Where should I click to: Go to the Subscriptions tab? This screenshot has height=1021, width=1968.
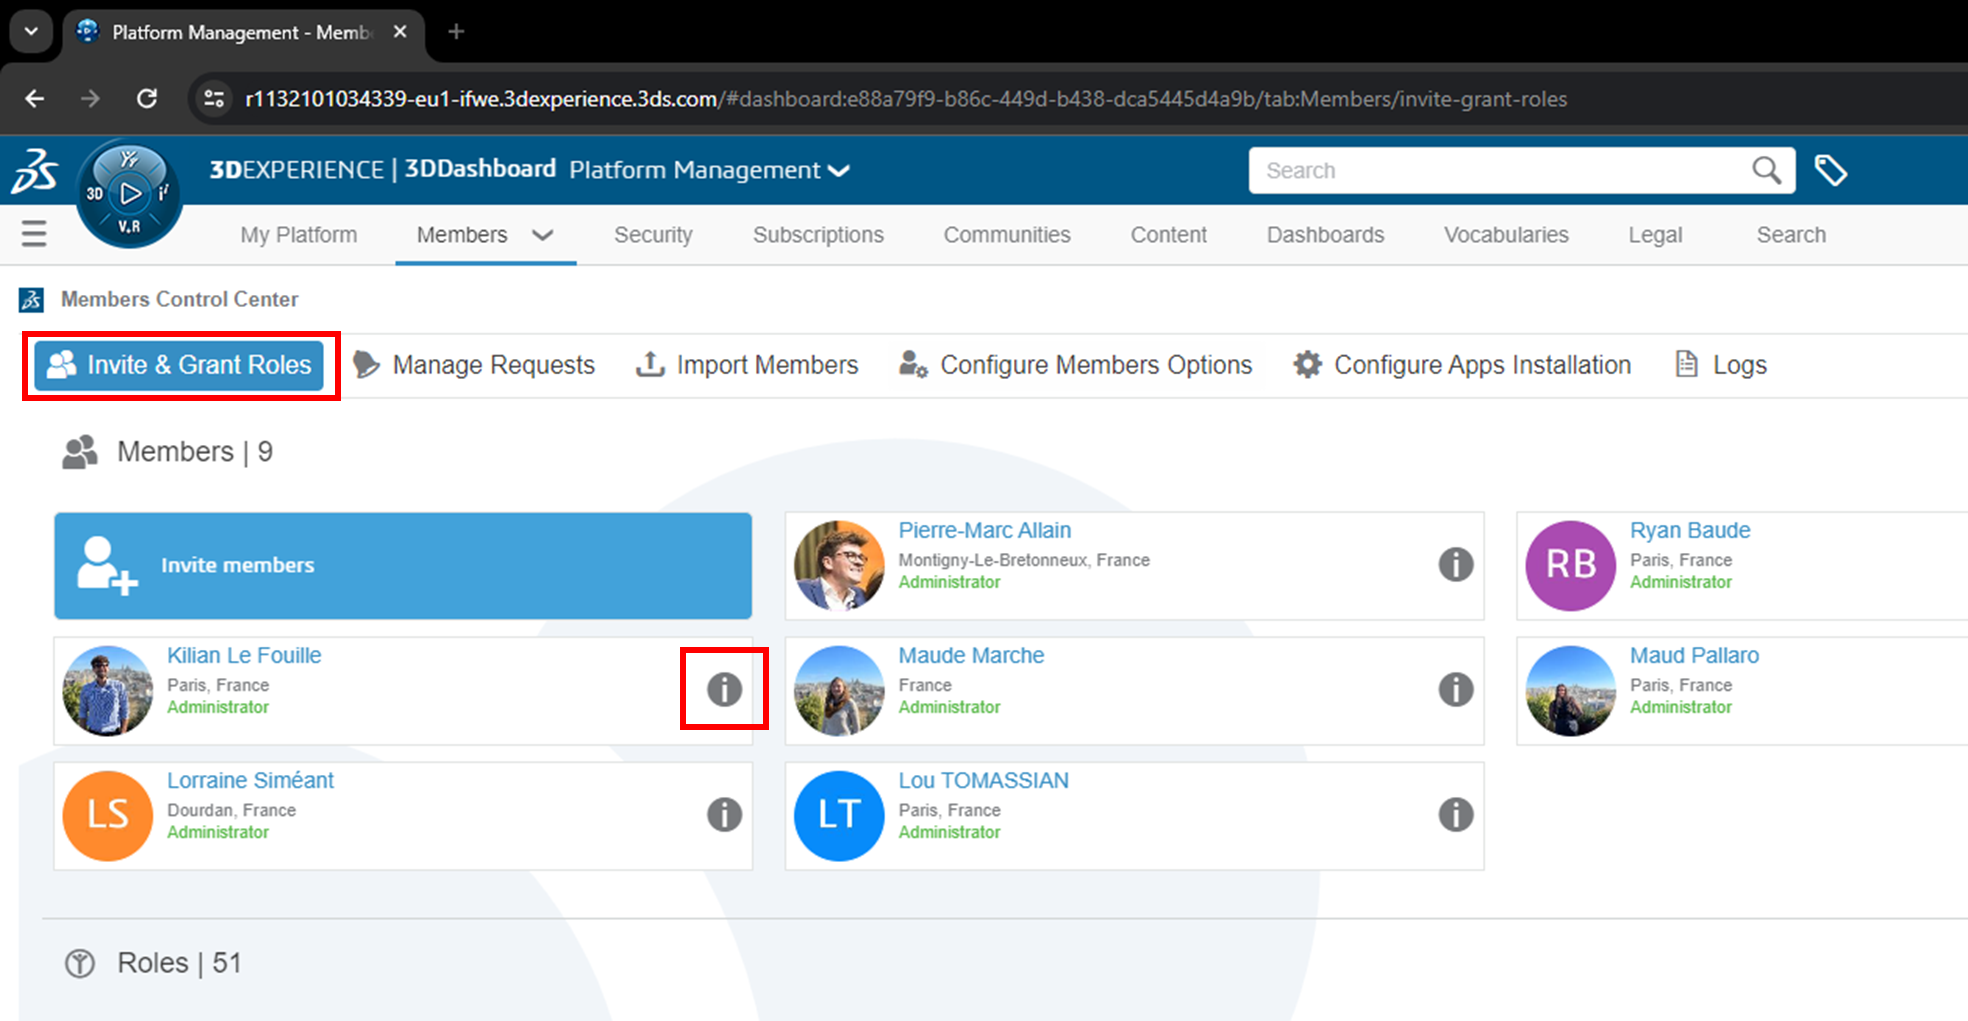pyautogui.click(x=817, y=235)
